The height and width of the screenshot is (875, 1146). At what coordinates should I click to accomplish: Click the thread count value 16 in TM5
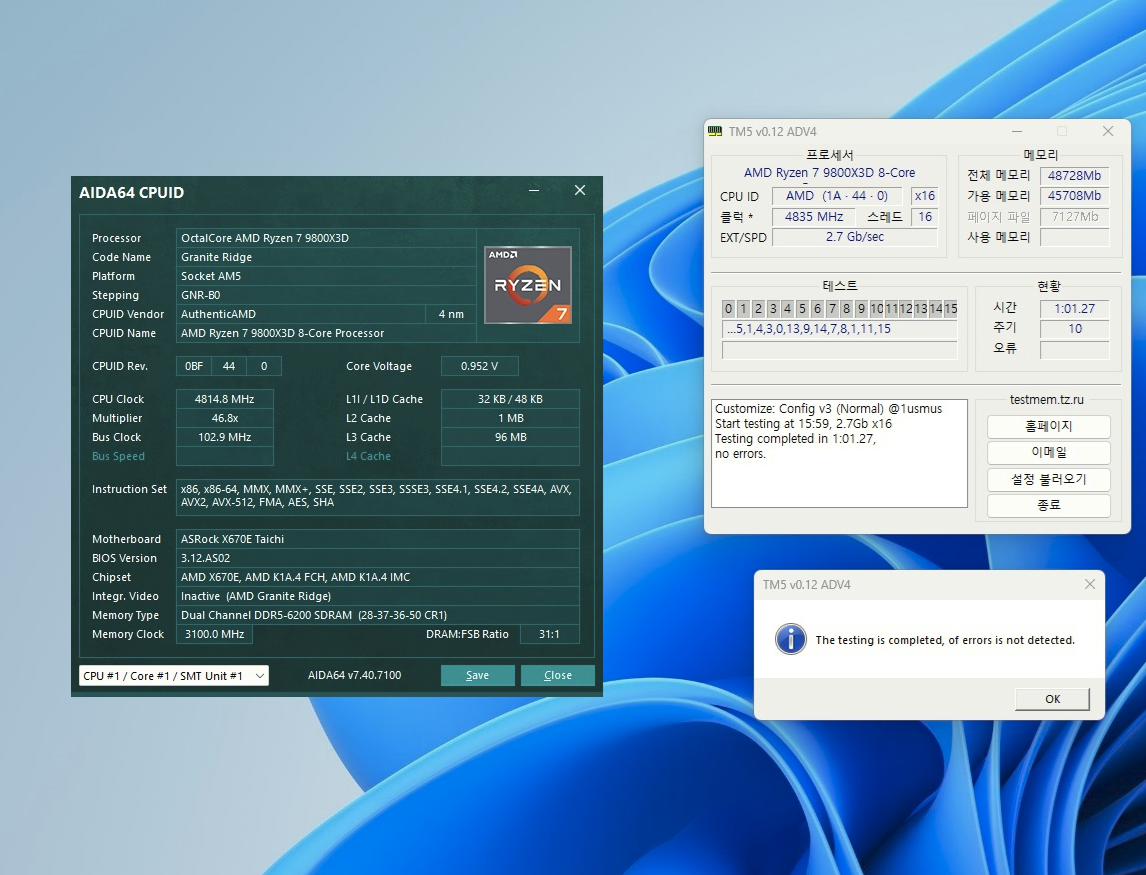click(925, 216)
